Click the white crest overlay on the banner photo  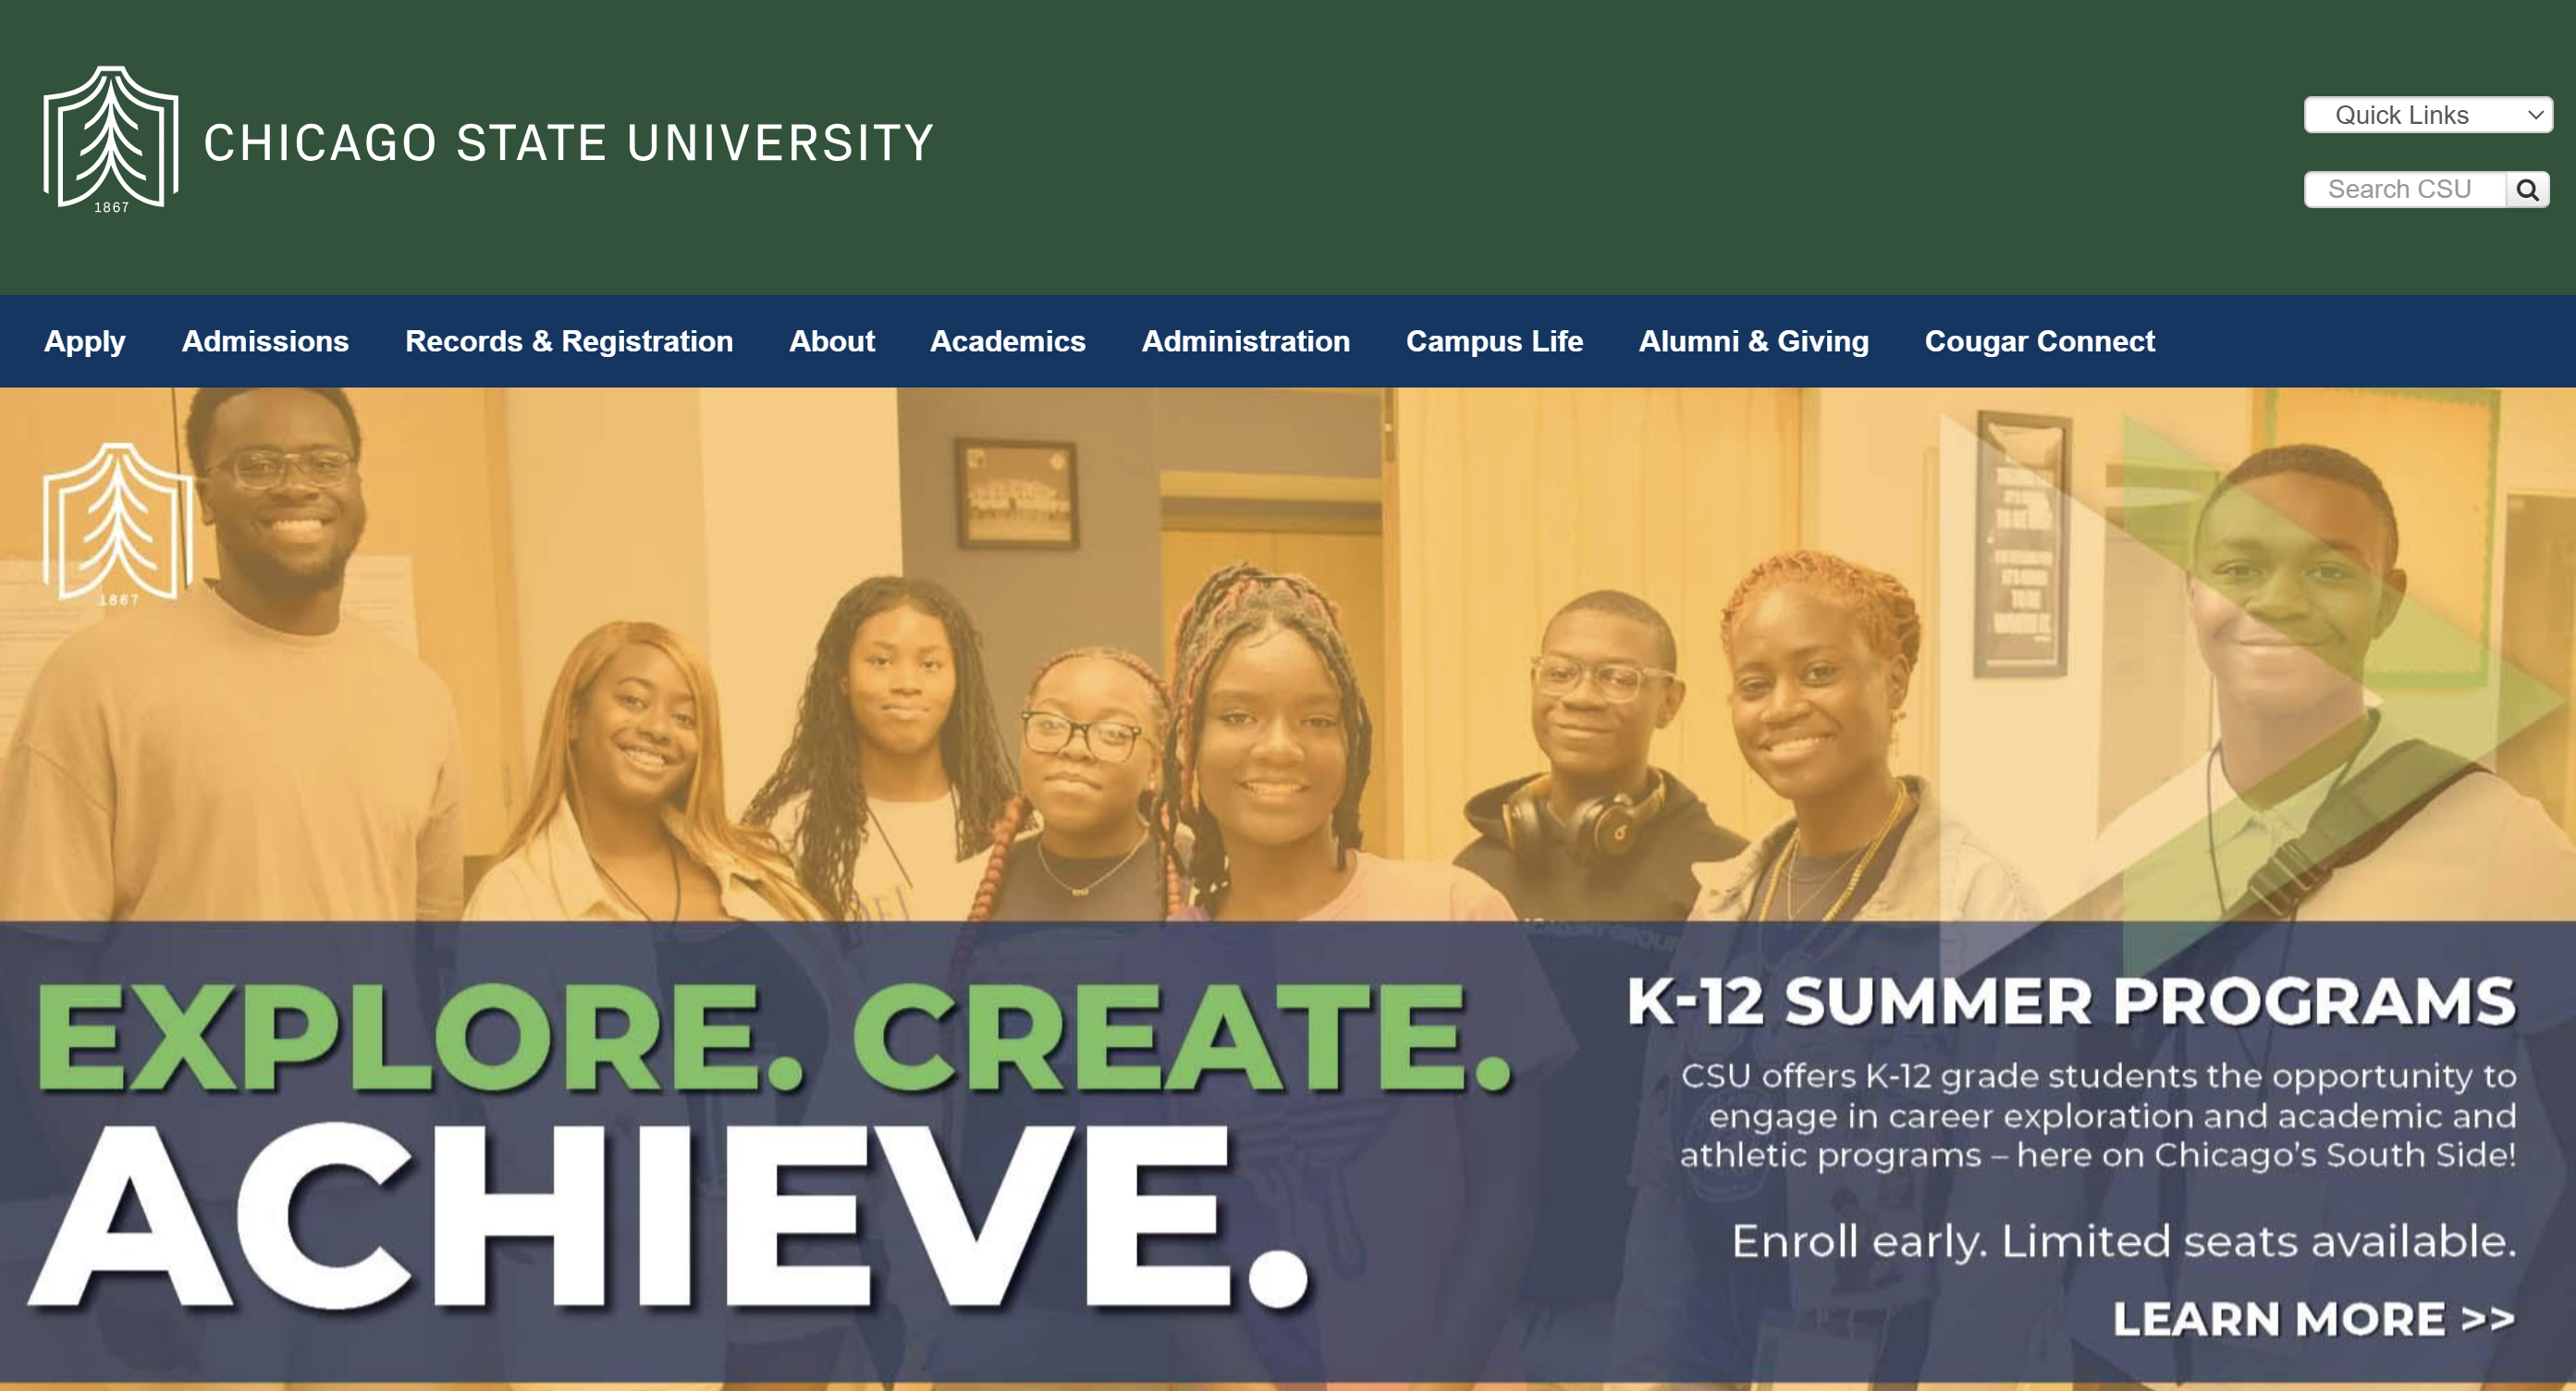click(118, 524)
